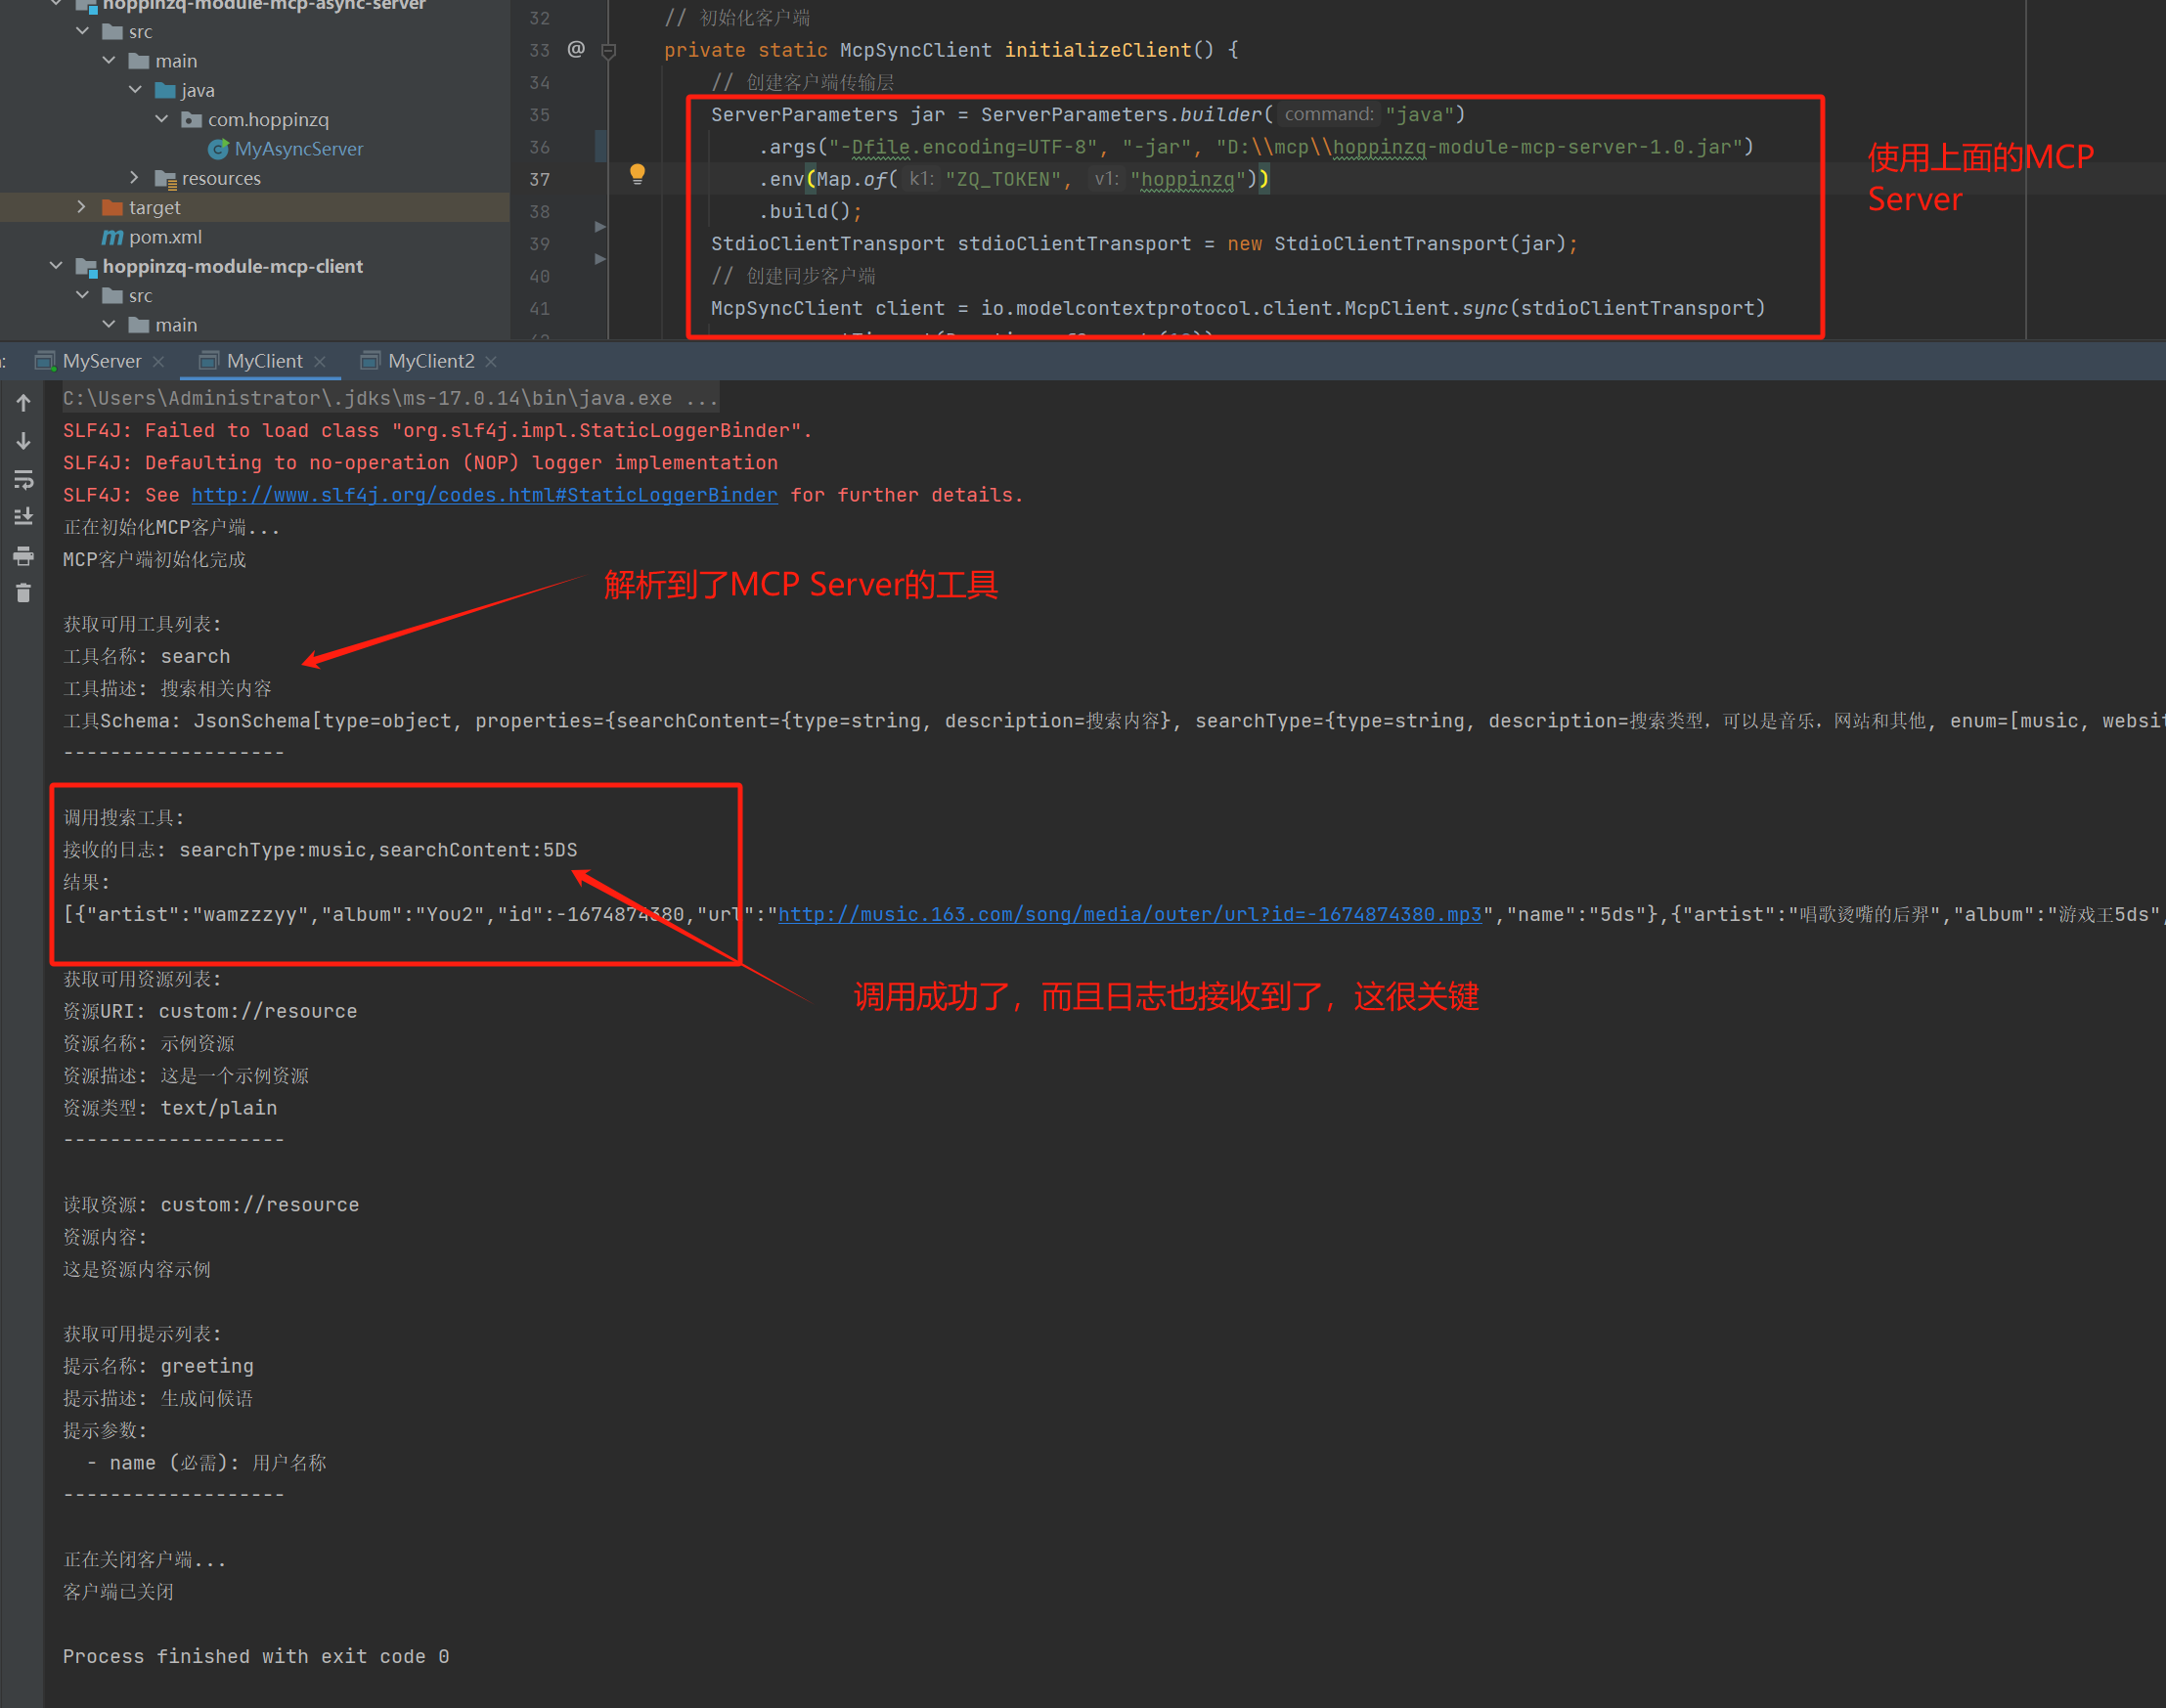The image size is (2166, 1708).
Task: Click the Up the Stack Trace arrow
Action: pos(23,403)
